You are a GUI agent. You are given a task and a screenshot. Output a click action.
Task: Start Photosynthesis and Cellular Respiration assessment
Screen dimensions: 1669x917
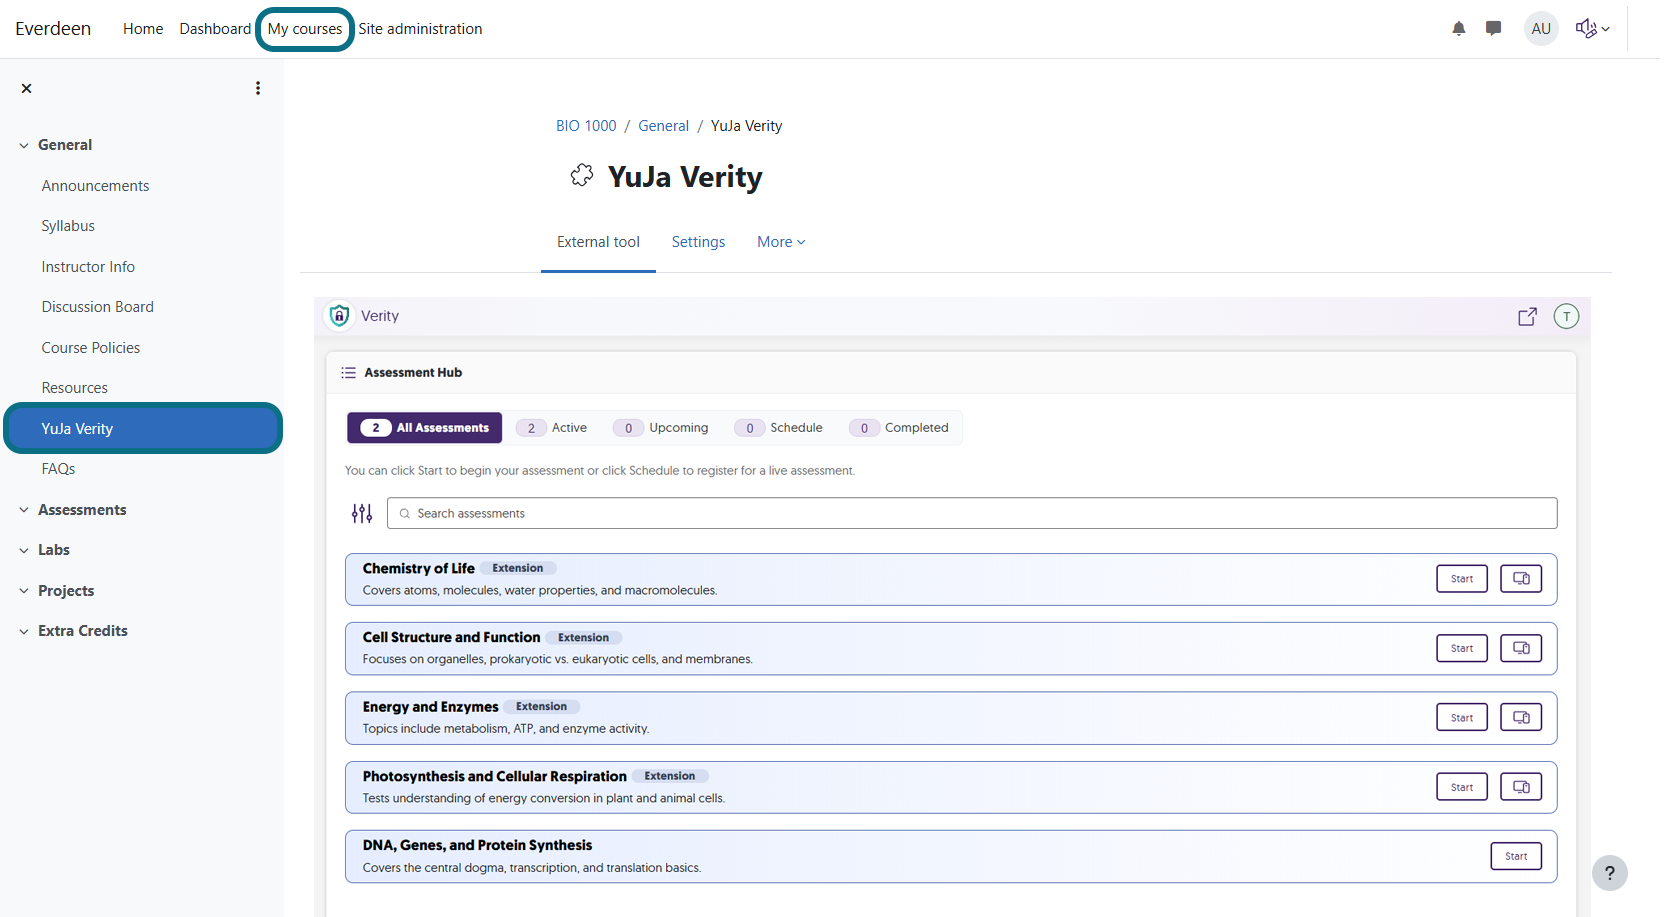(x=1462, y=787)
